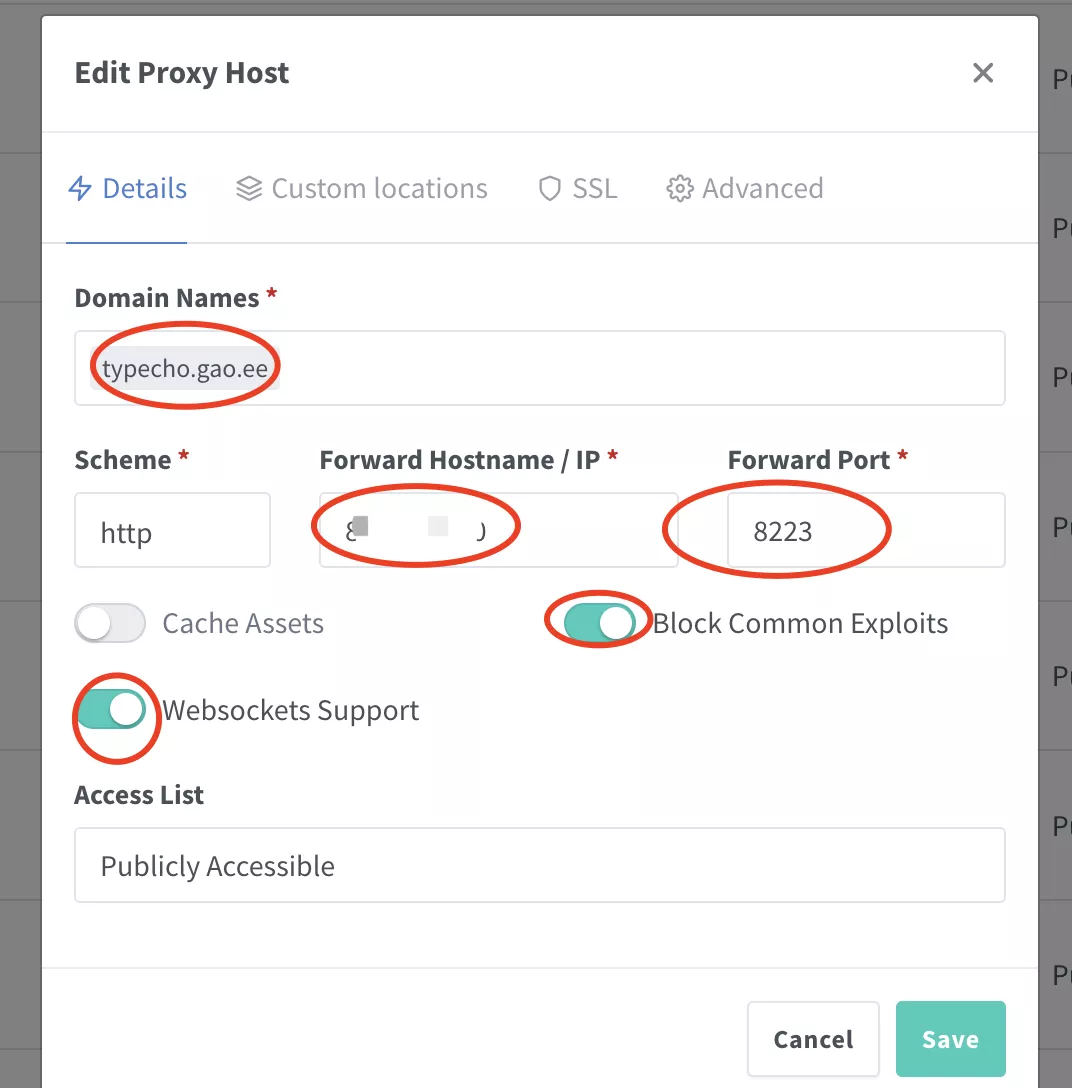Click the lightning bolt icon on Details
Screen dimensions: 1072x1088
(x=80, y=189)
